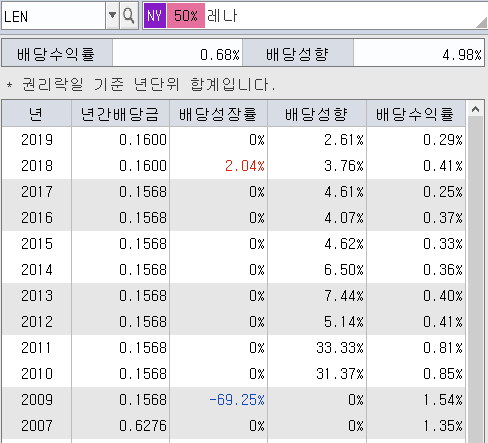The width and height of the screenshot is (488, 443).
Task: Click the scrollbar up arrow
Action: (476, 109)
